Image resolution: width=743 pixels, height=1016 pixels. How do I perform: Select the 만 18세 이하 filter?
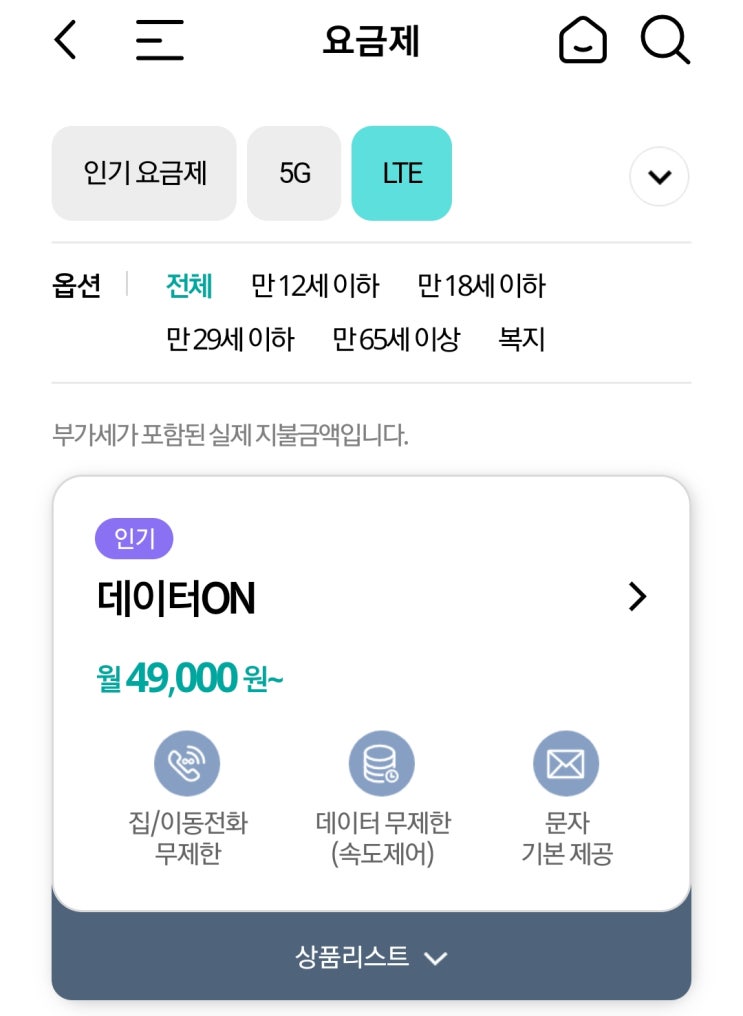pos(481,286)
